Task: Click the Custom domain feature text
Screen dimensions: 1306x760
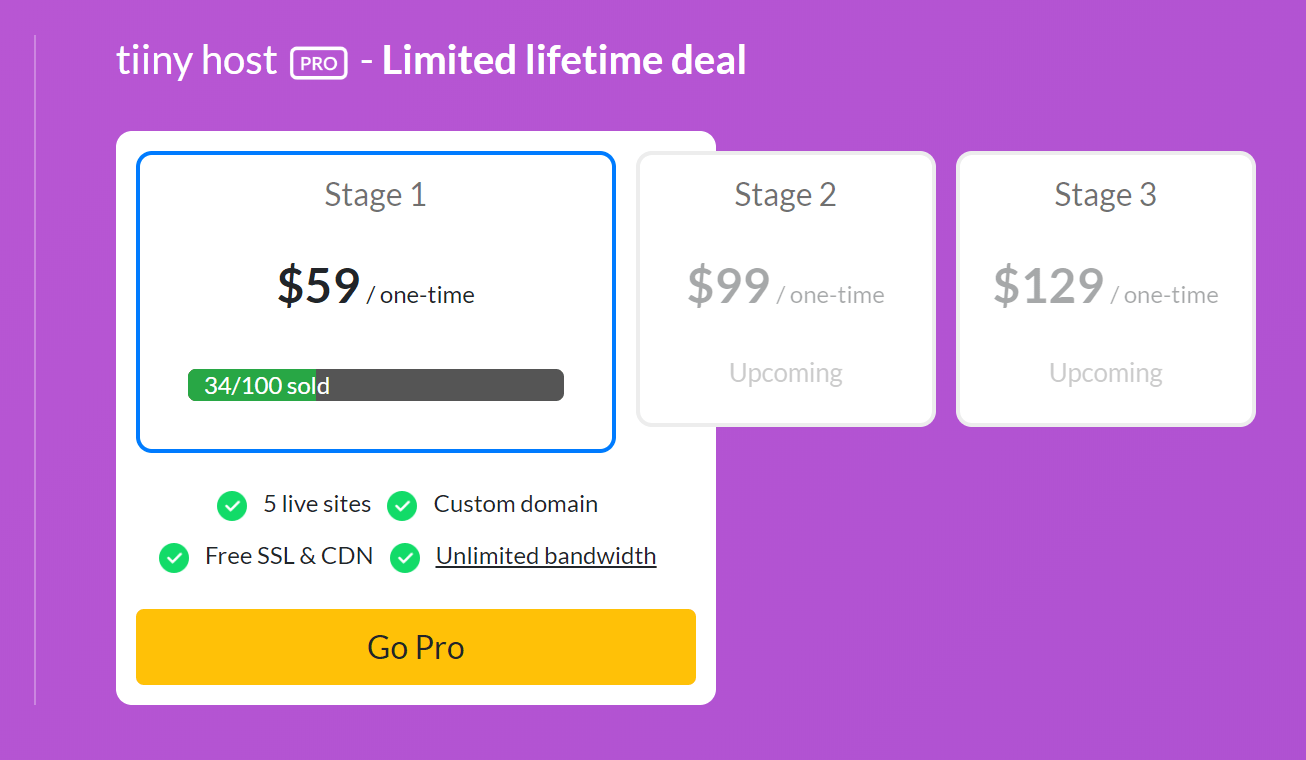Action: [515, 504]
